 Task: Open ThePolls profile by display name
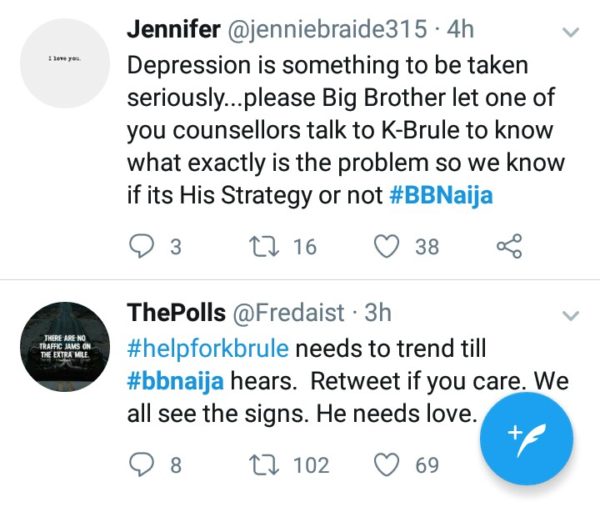pyautogui.click(x=175, y=313)
